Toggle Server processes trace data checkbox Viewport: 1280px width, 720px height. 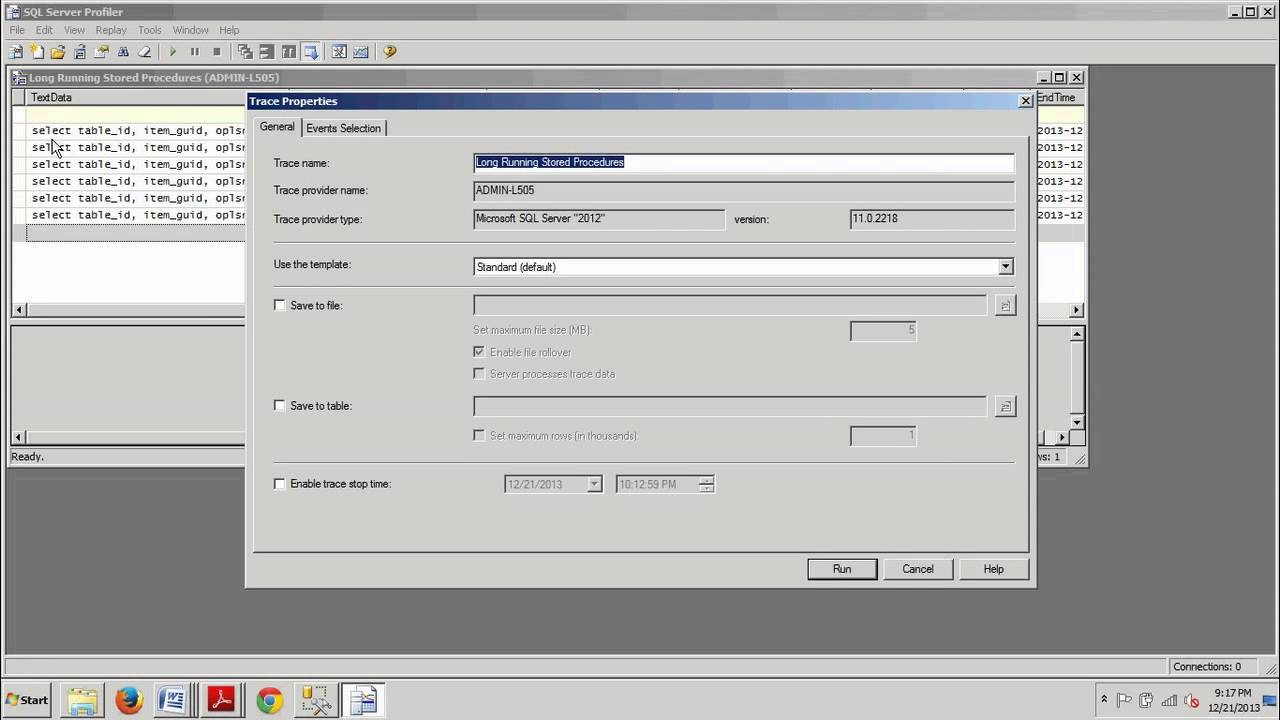[479, 374]
